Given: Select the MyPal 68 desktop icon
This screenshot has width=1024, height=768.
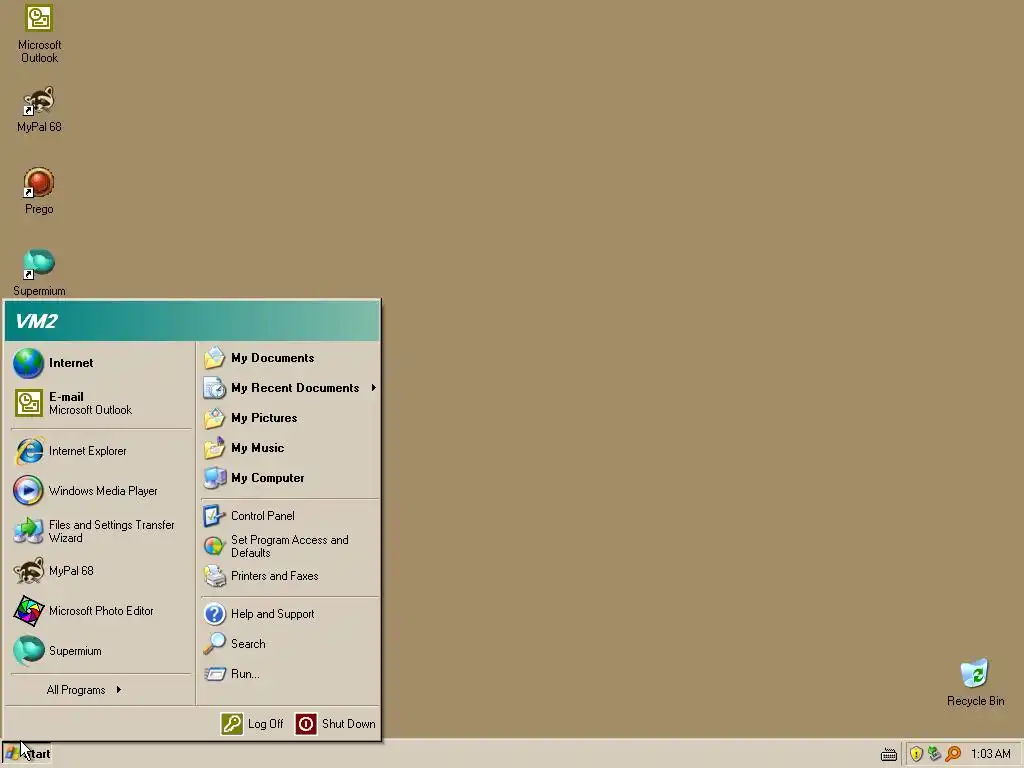Looking at the screenshot, I should (39, 109).
